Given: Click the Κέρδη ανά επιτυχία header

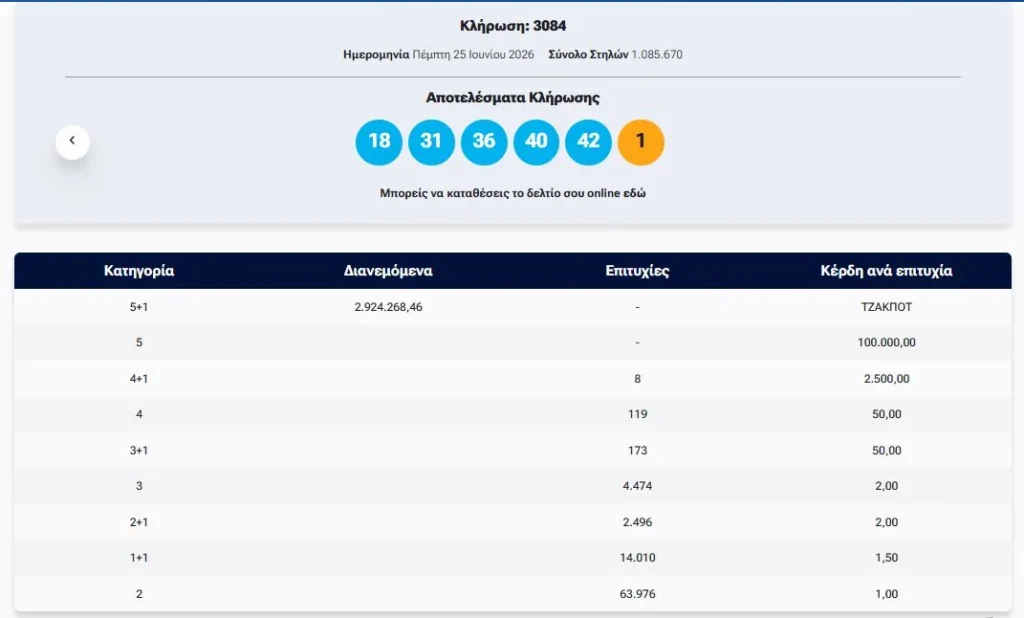Looking at the screenshot, I should tap(886, 270).
